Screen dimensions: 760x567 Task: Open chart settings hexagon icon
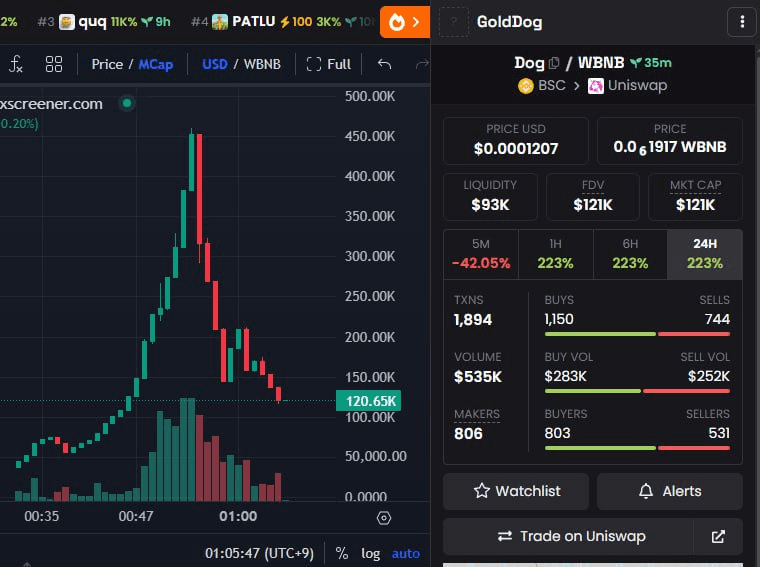click(384, 518)
